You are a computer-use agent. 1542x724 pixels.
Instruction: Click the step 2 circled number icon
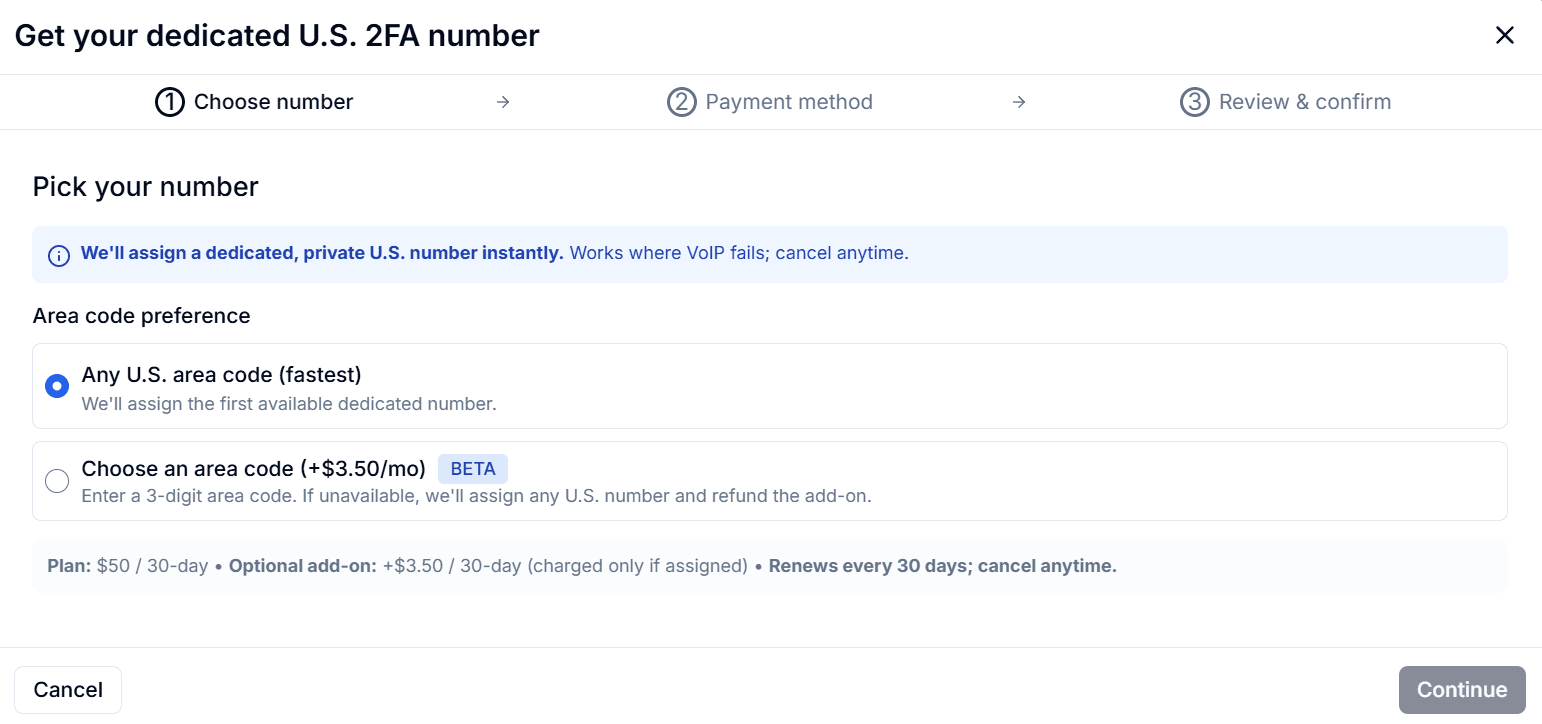pyautogui.click(x=683, y=101)
